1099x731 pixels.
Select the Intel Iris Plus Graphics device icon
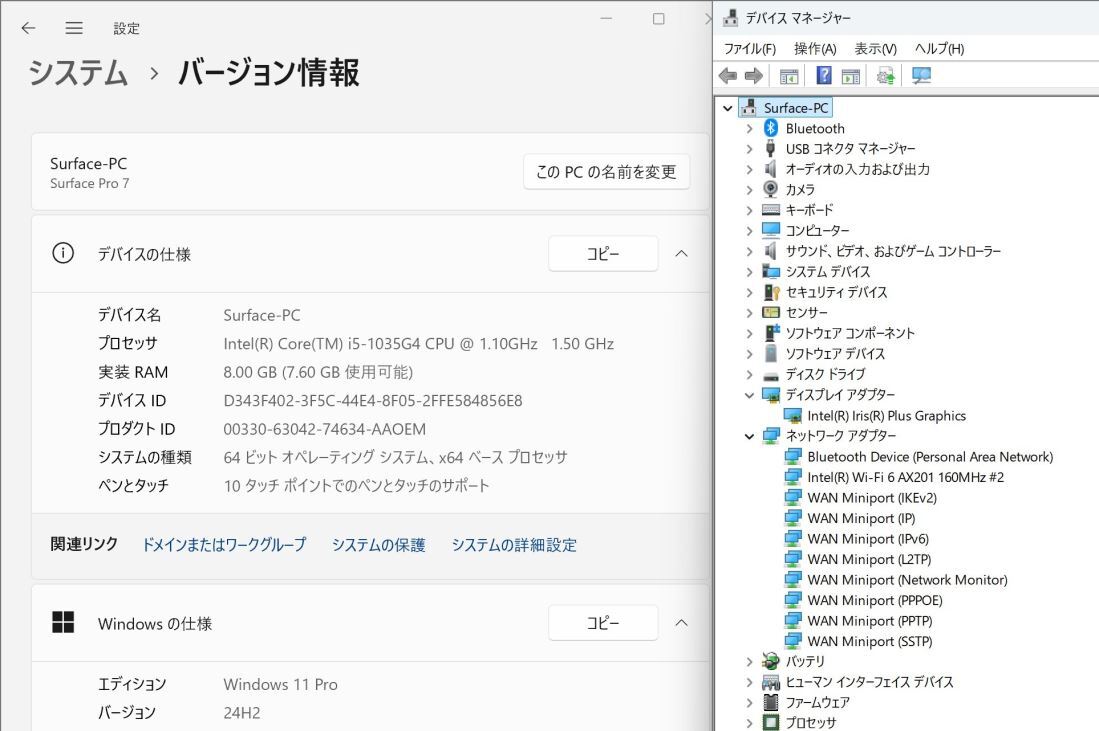tap(793, 416)
